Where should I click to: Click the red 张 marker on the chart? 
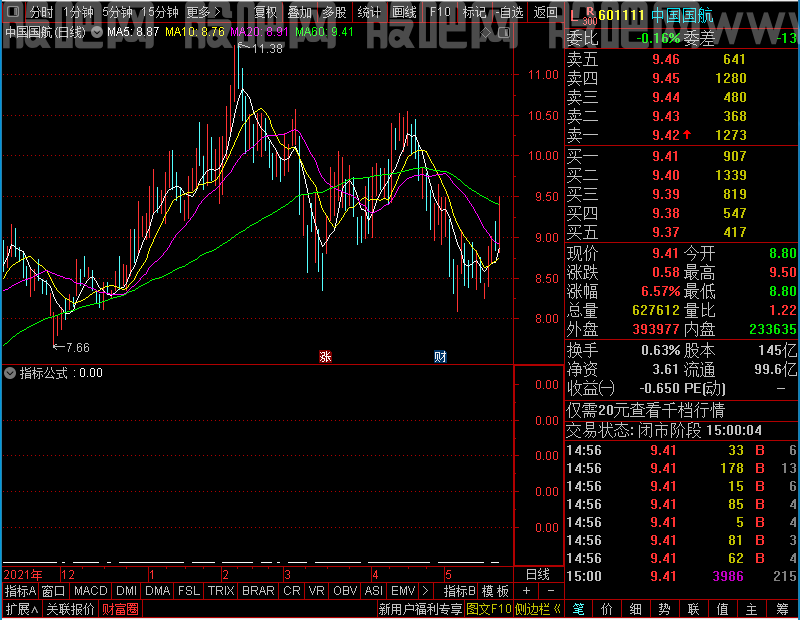tap(325, 356)
